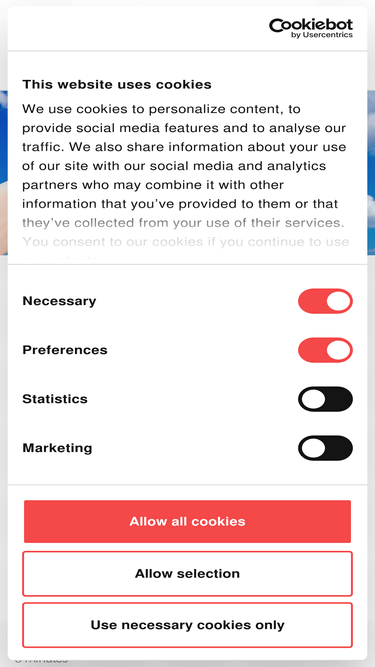The width and height of the screenshot is (375, 667).
Task: Click the white knob of the Marketing switch
Action: pos(313,448)
